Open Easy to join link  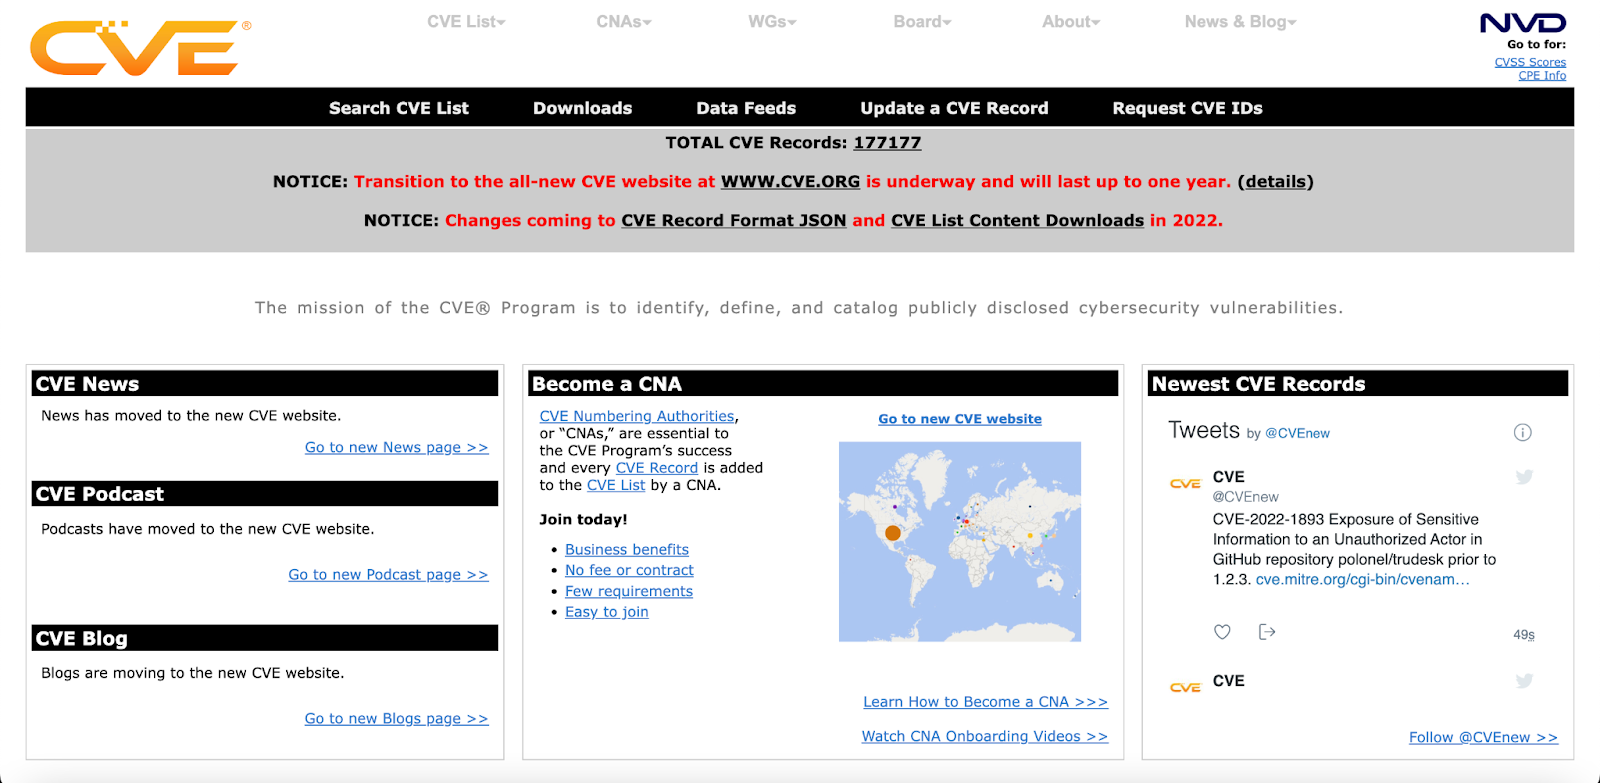[x=607, y=612]
